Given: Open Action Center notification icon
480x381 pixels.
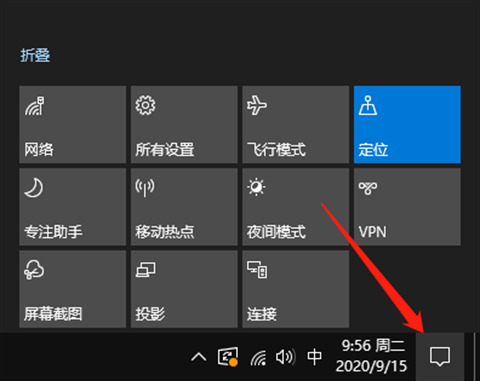Looking at the screenshot, I should (x=440, y=357).
